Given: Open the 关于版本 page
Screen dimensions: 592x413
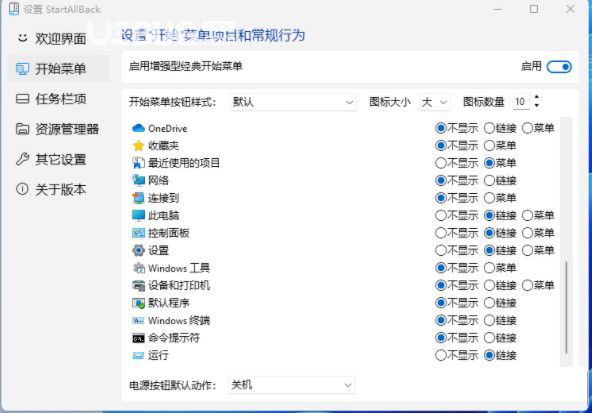Looking at the screenshot, I should point(59,189).
